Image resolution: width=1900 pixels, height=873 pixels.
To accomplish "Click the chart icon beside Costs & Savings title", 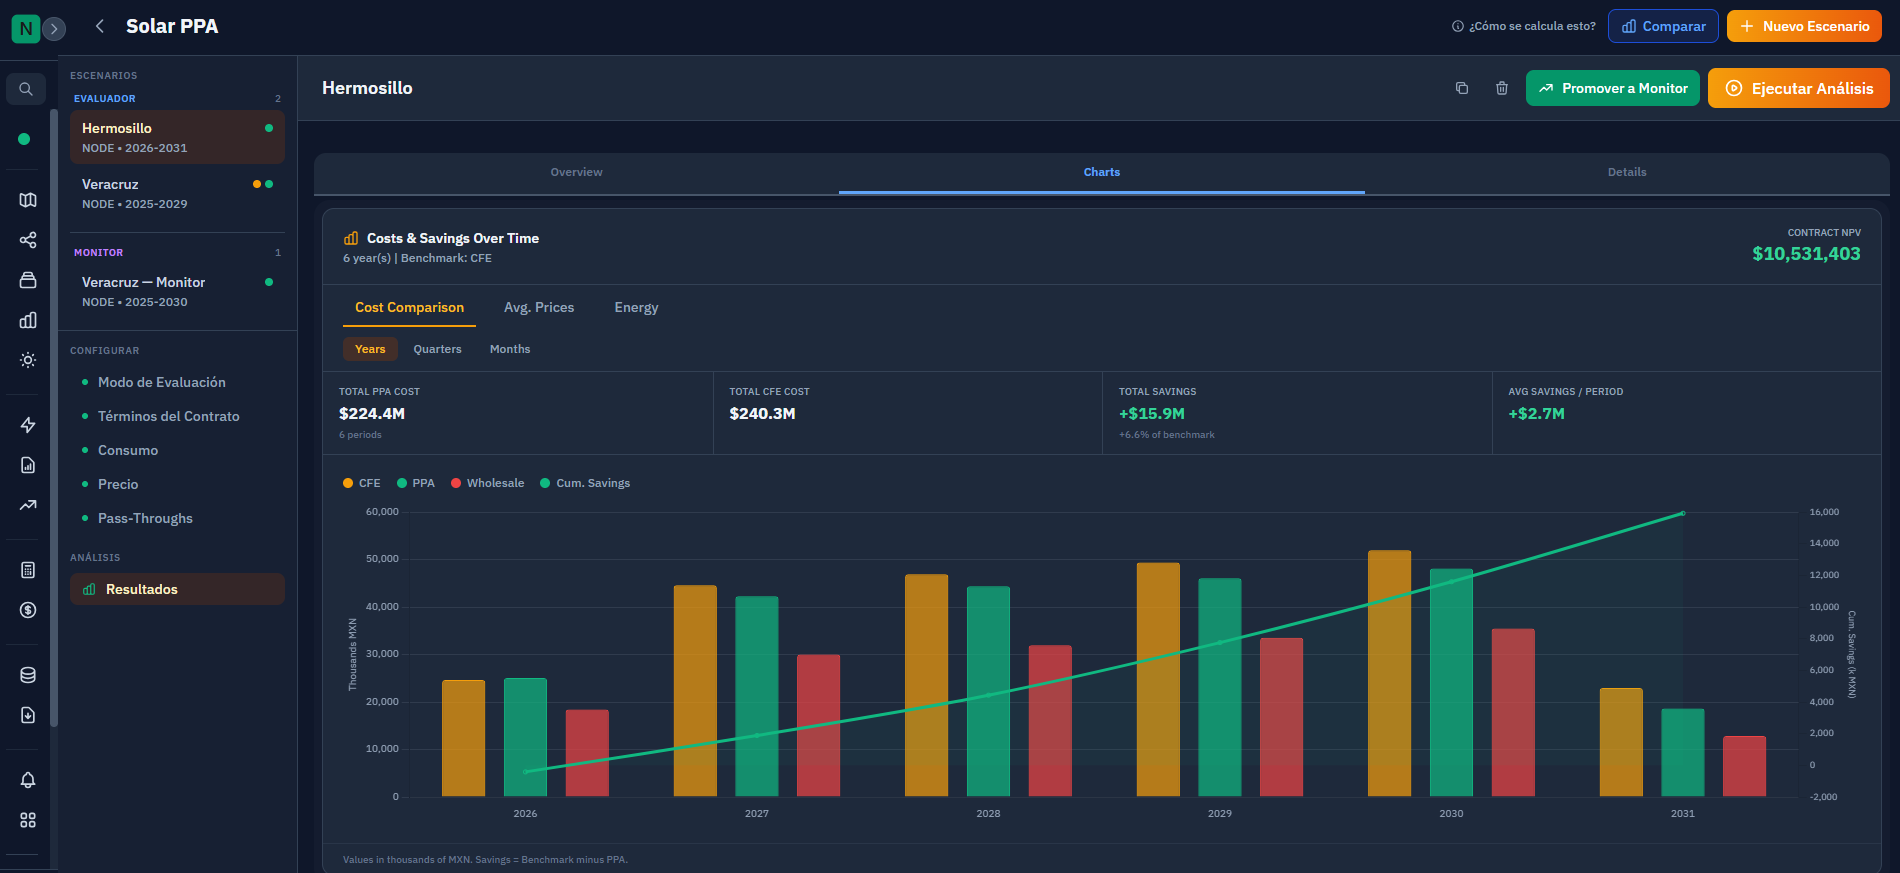I will (x=351, y=238).
